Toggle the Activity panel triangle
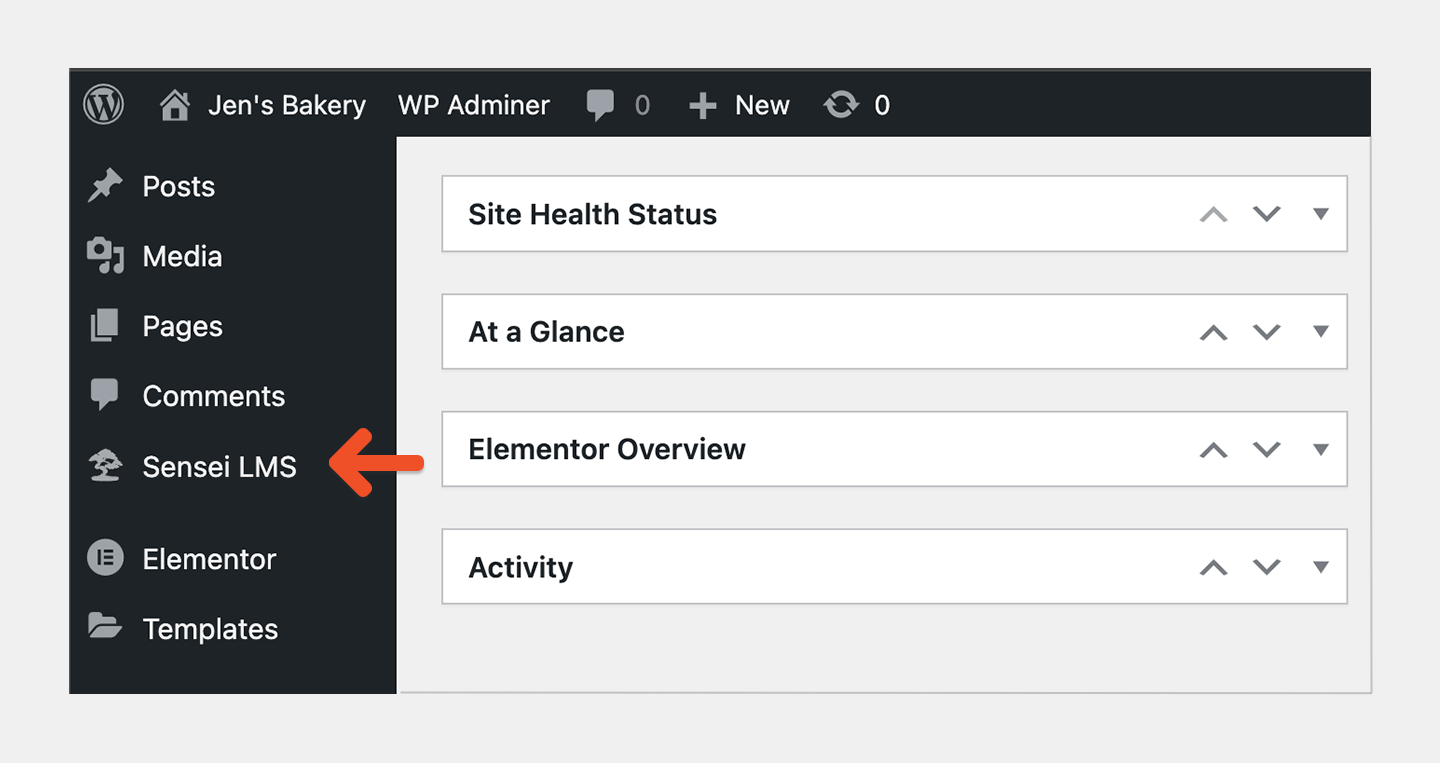The height and width of the screenshot is (763, 1440). tap(1321, 567)
